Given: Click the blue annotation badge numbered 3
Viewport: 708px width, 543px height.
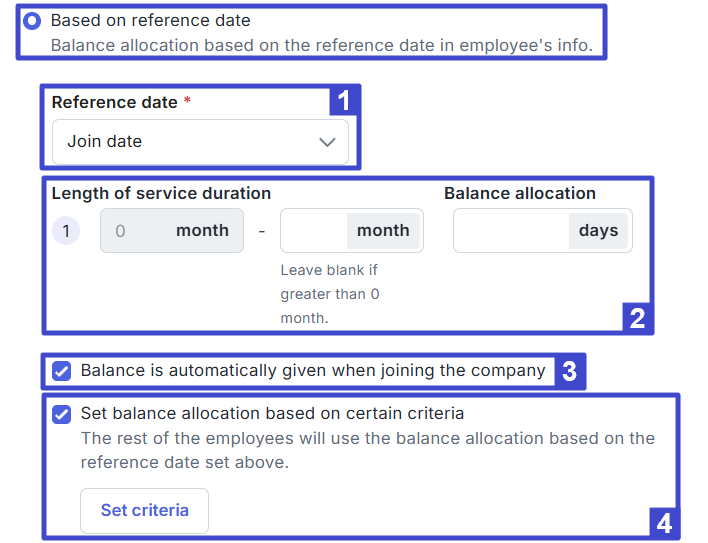Looking at the screenshot, I should coord(569,372).
